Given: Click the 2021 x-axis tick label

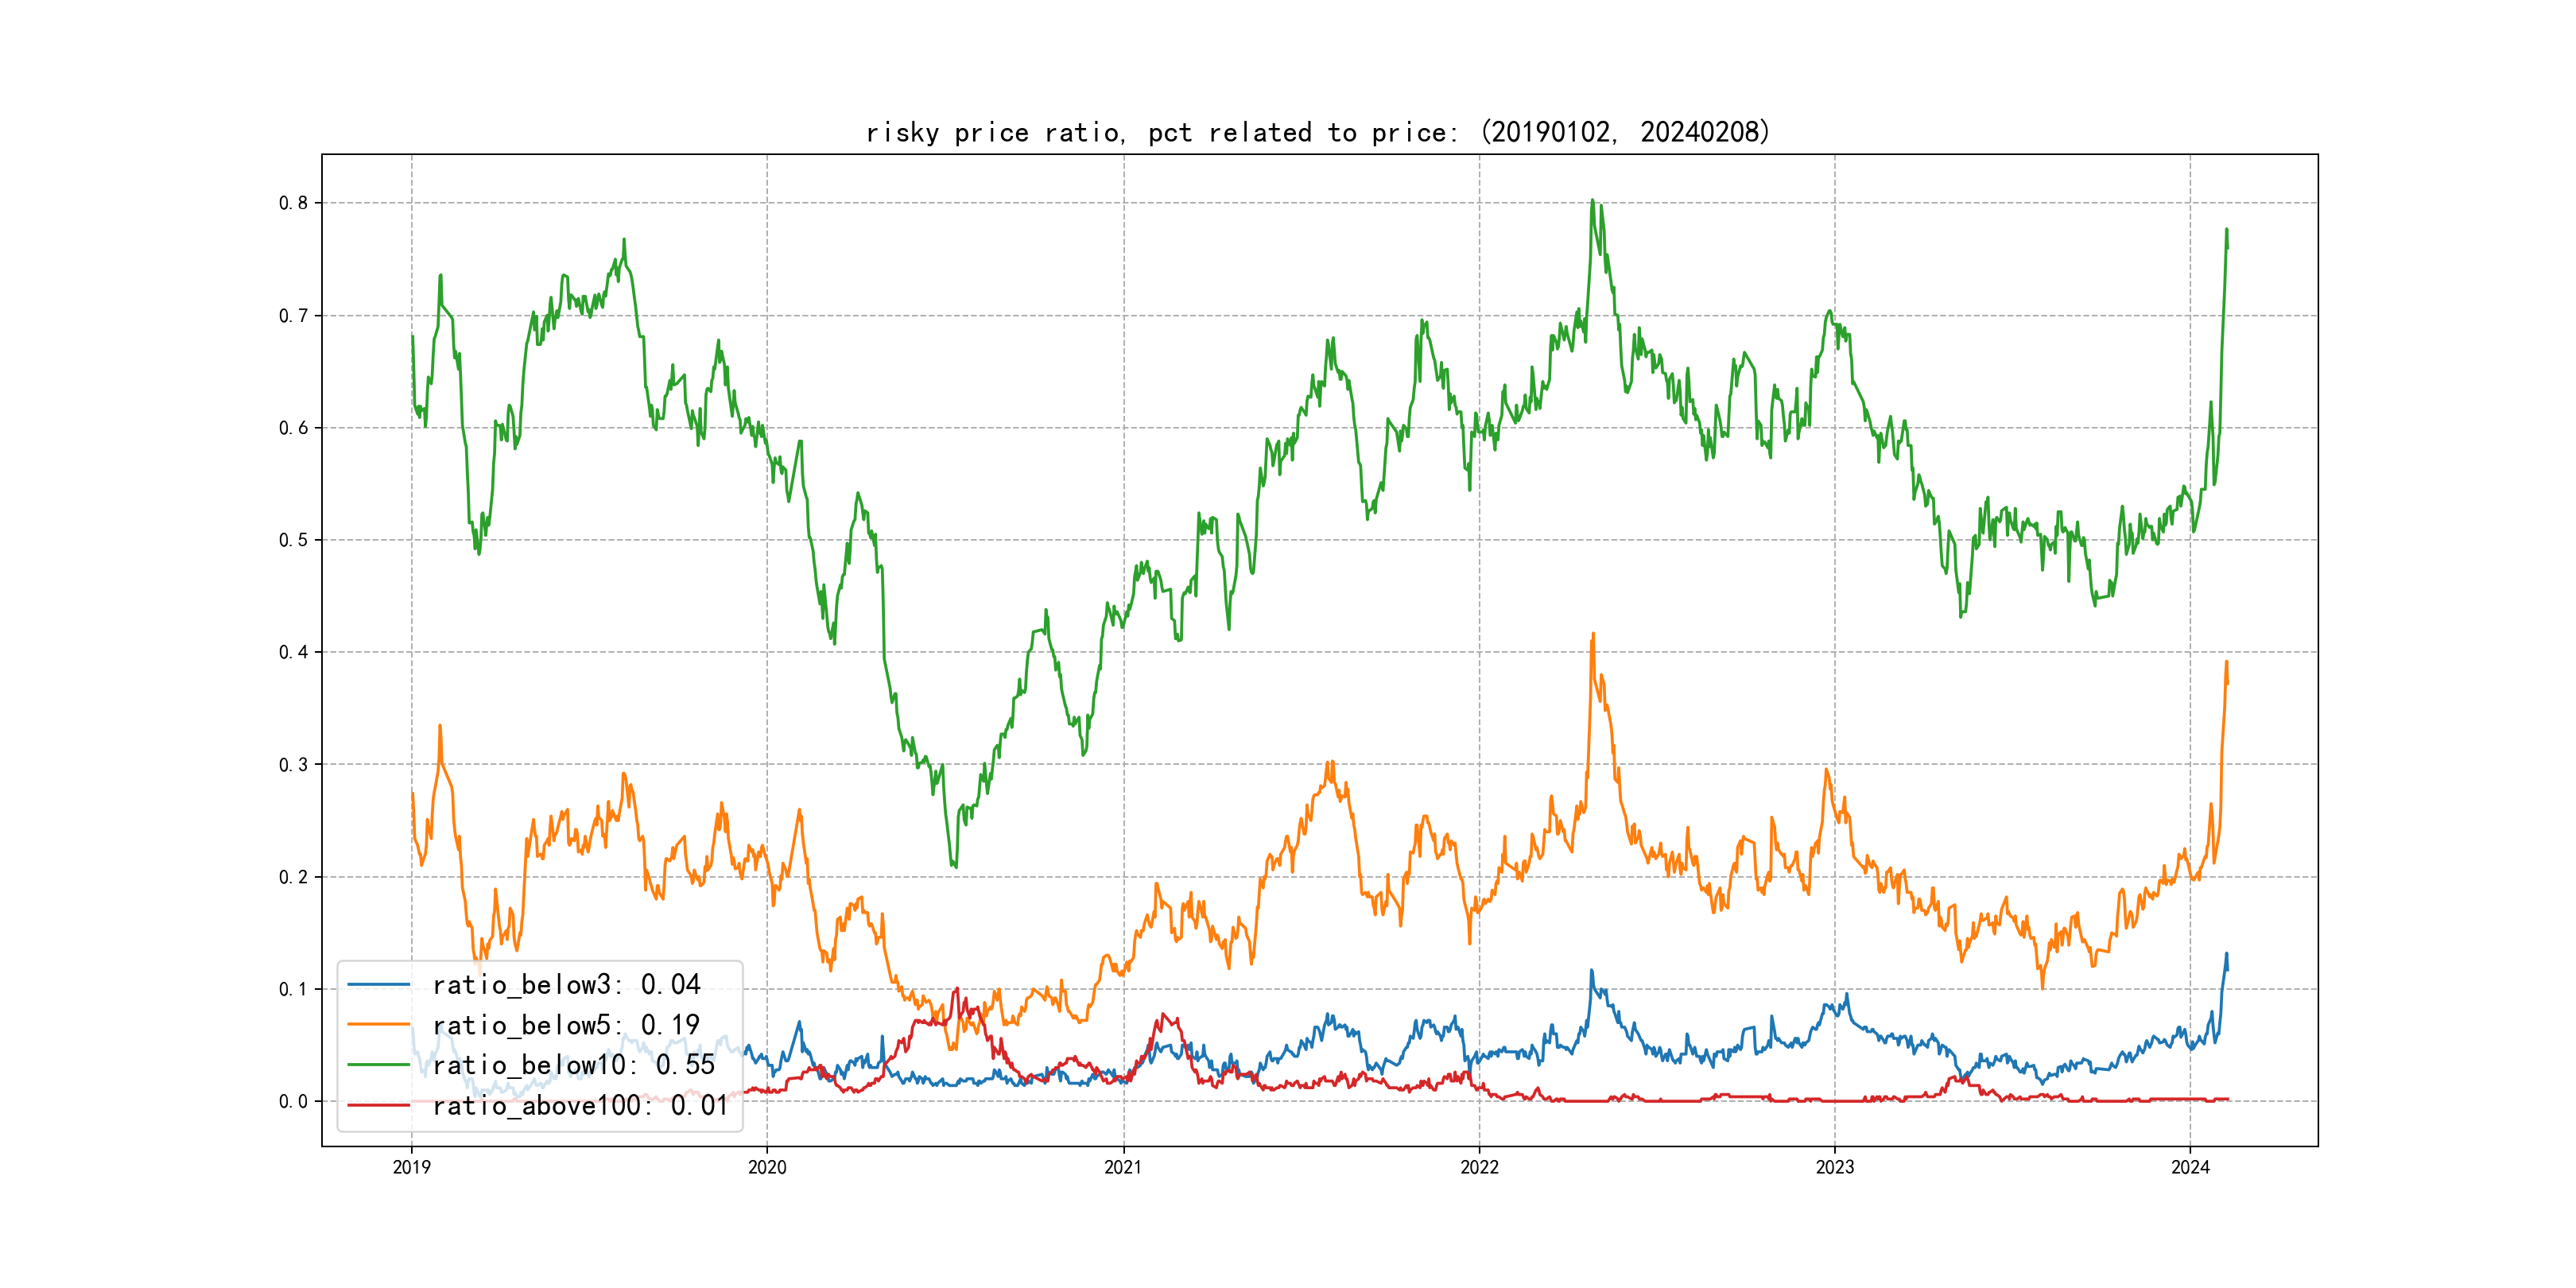Looking at the screenshot, I should coord(1123,1167).
